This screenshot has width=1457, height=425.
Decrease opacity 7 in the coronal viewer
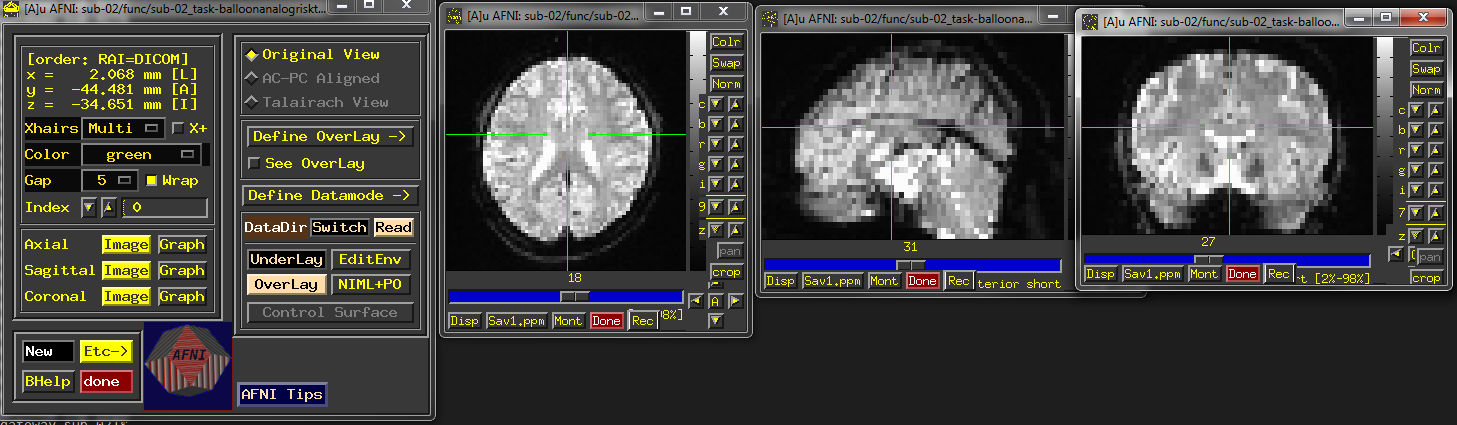1416,212
